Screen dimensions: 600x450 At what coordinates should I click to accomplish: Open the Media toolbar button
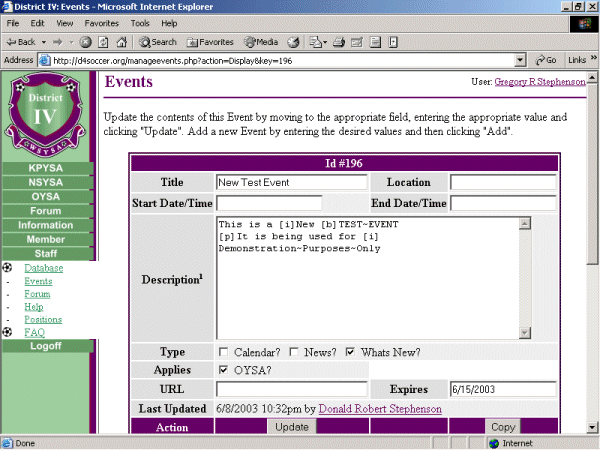coord(260,42)
